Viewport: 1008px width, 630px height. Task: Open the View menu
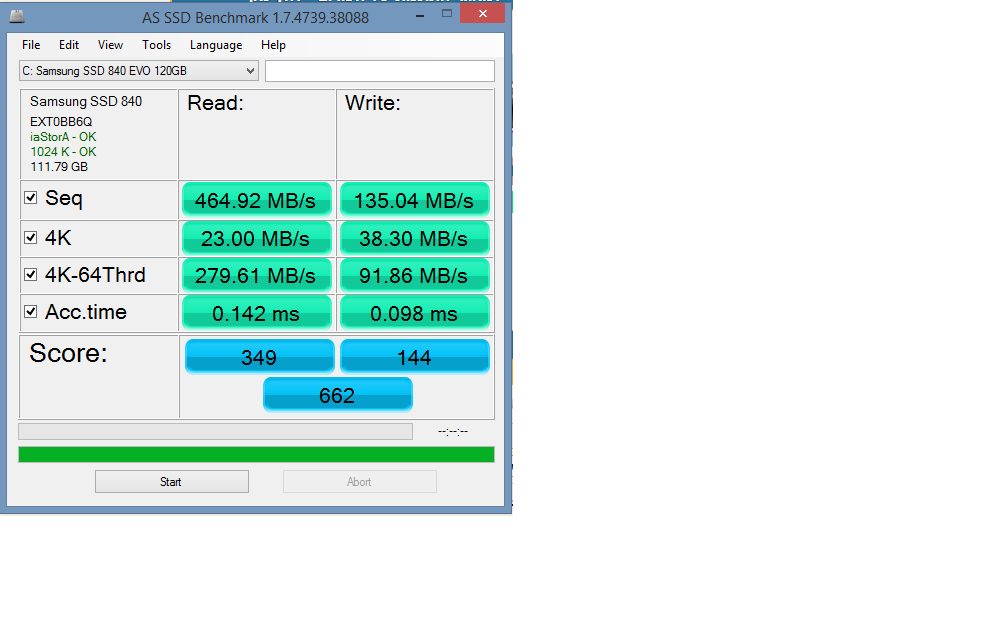pos(111,45)
